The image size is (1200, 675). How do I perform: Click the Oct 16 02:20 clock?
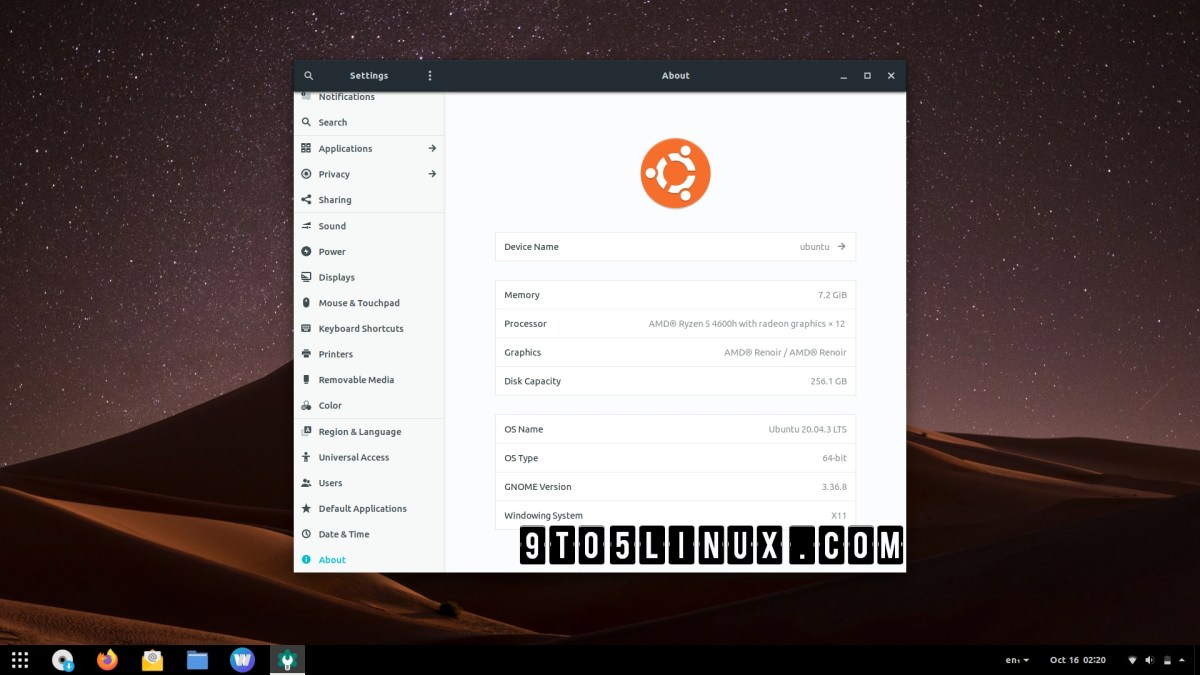click(1078, 660)
